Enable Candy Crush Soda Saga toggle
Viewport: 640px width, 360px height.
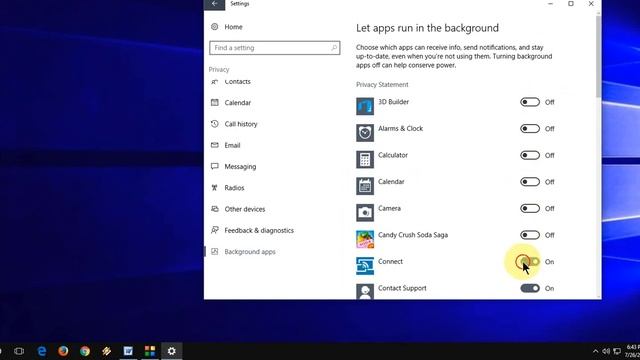[x=530, y=235]
